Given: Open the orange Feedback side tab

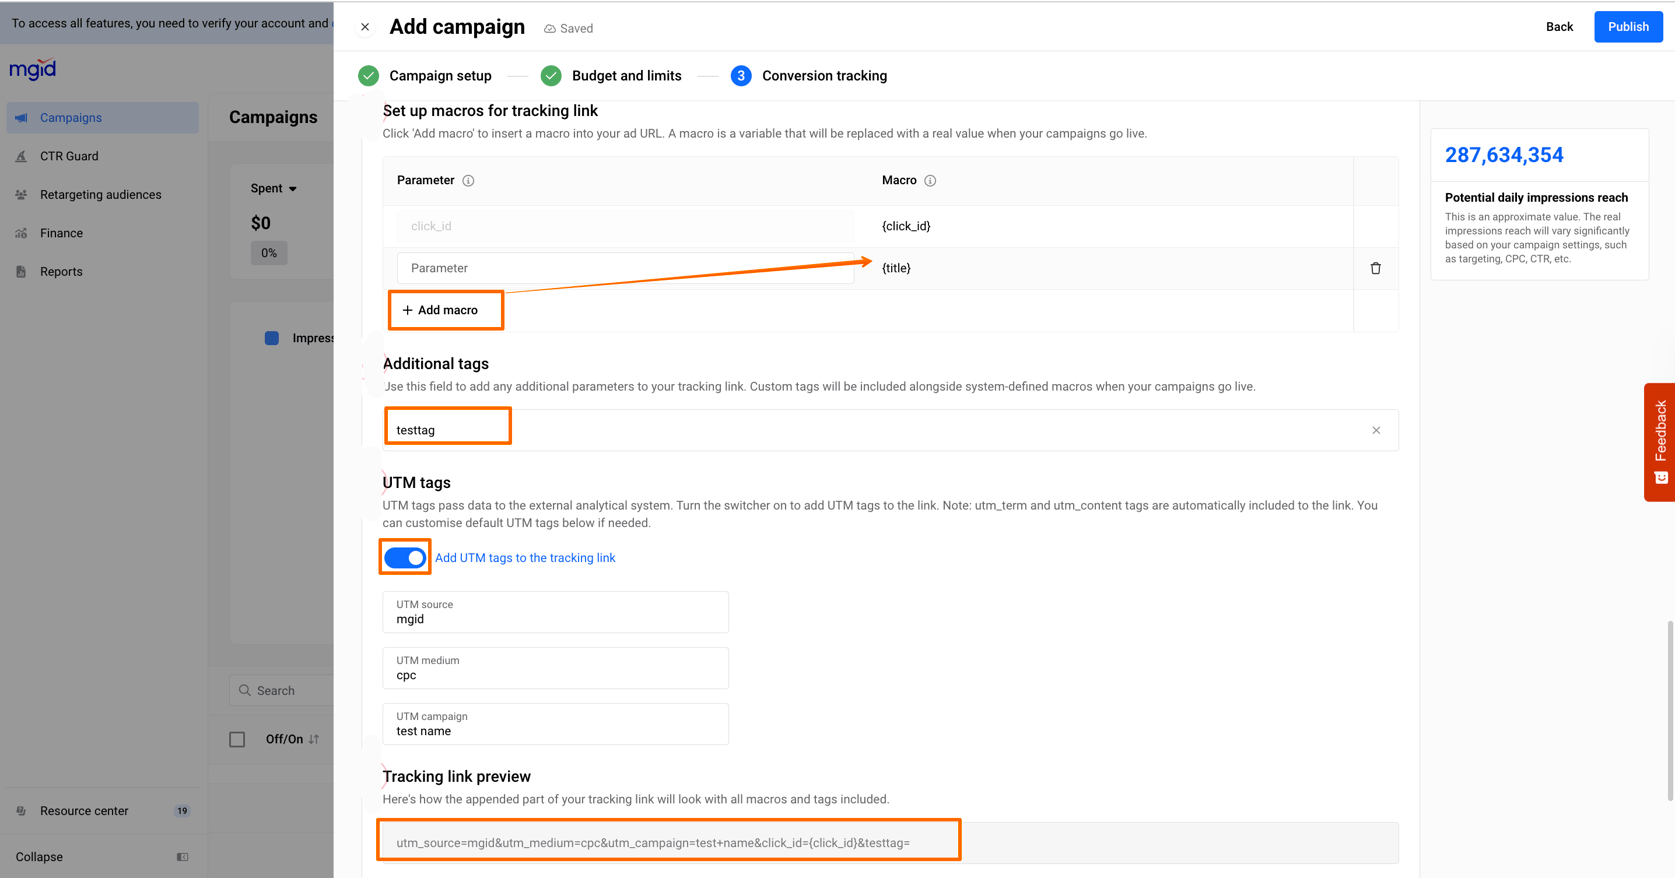Looking at the screenshot, I should click(x=1660, y=442).
